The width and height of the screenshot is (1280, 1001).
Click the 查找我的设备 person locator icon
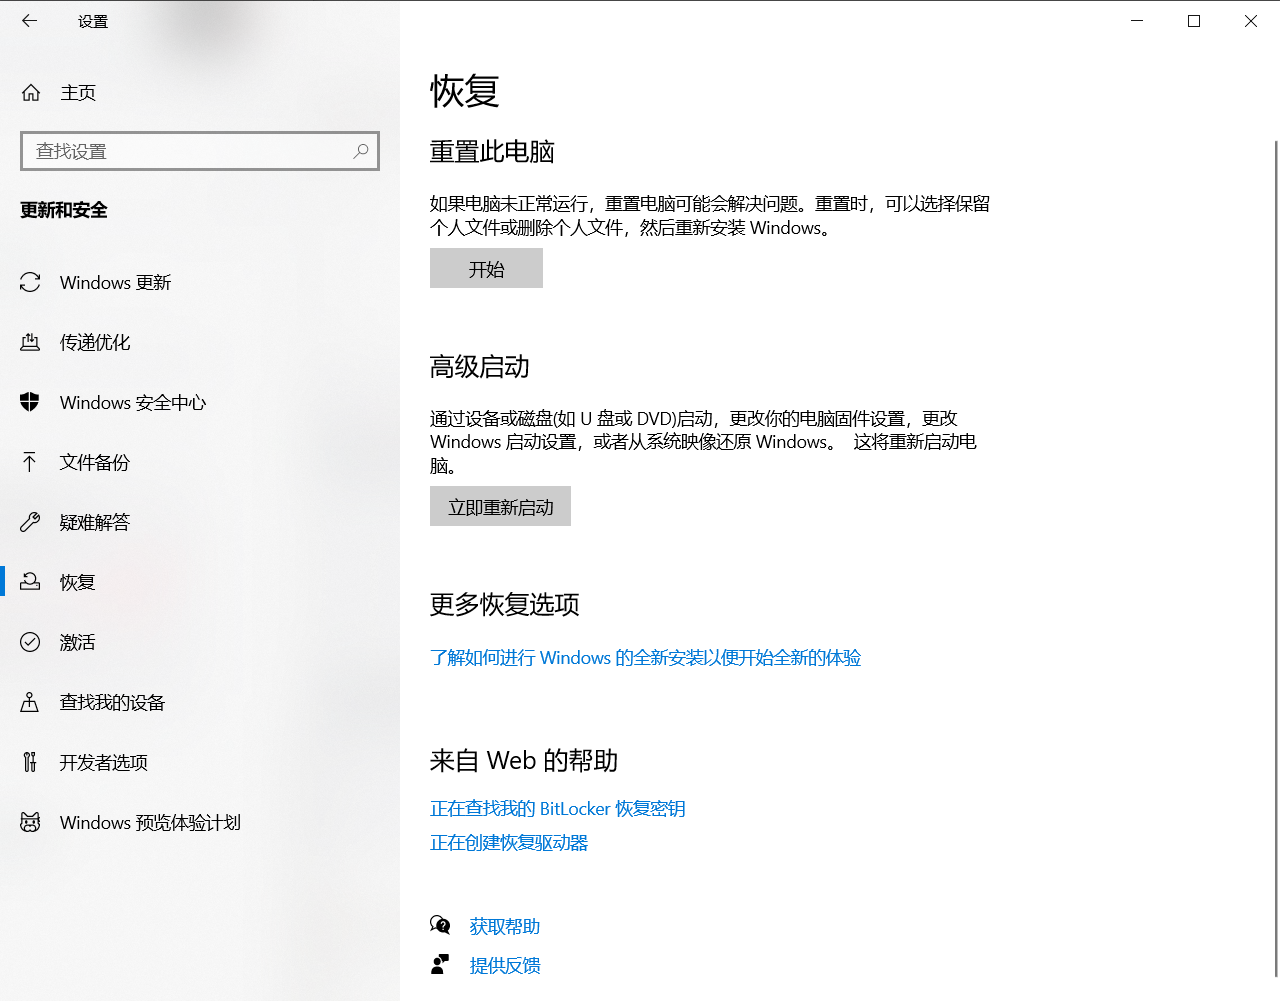coord(30,702)
